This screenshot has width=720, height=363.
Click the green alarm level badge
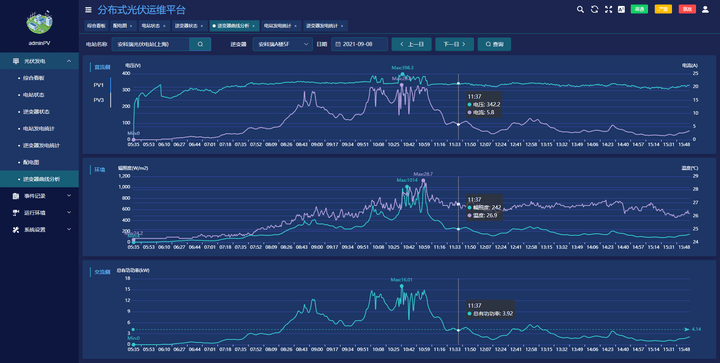click(639, 9)
